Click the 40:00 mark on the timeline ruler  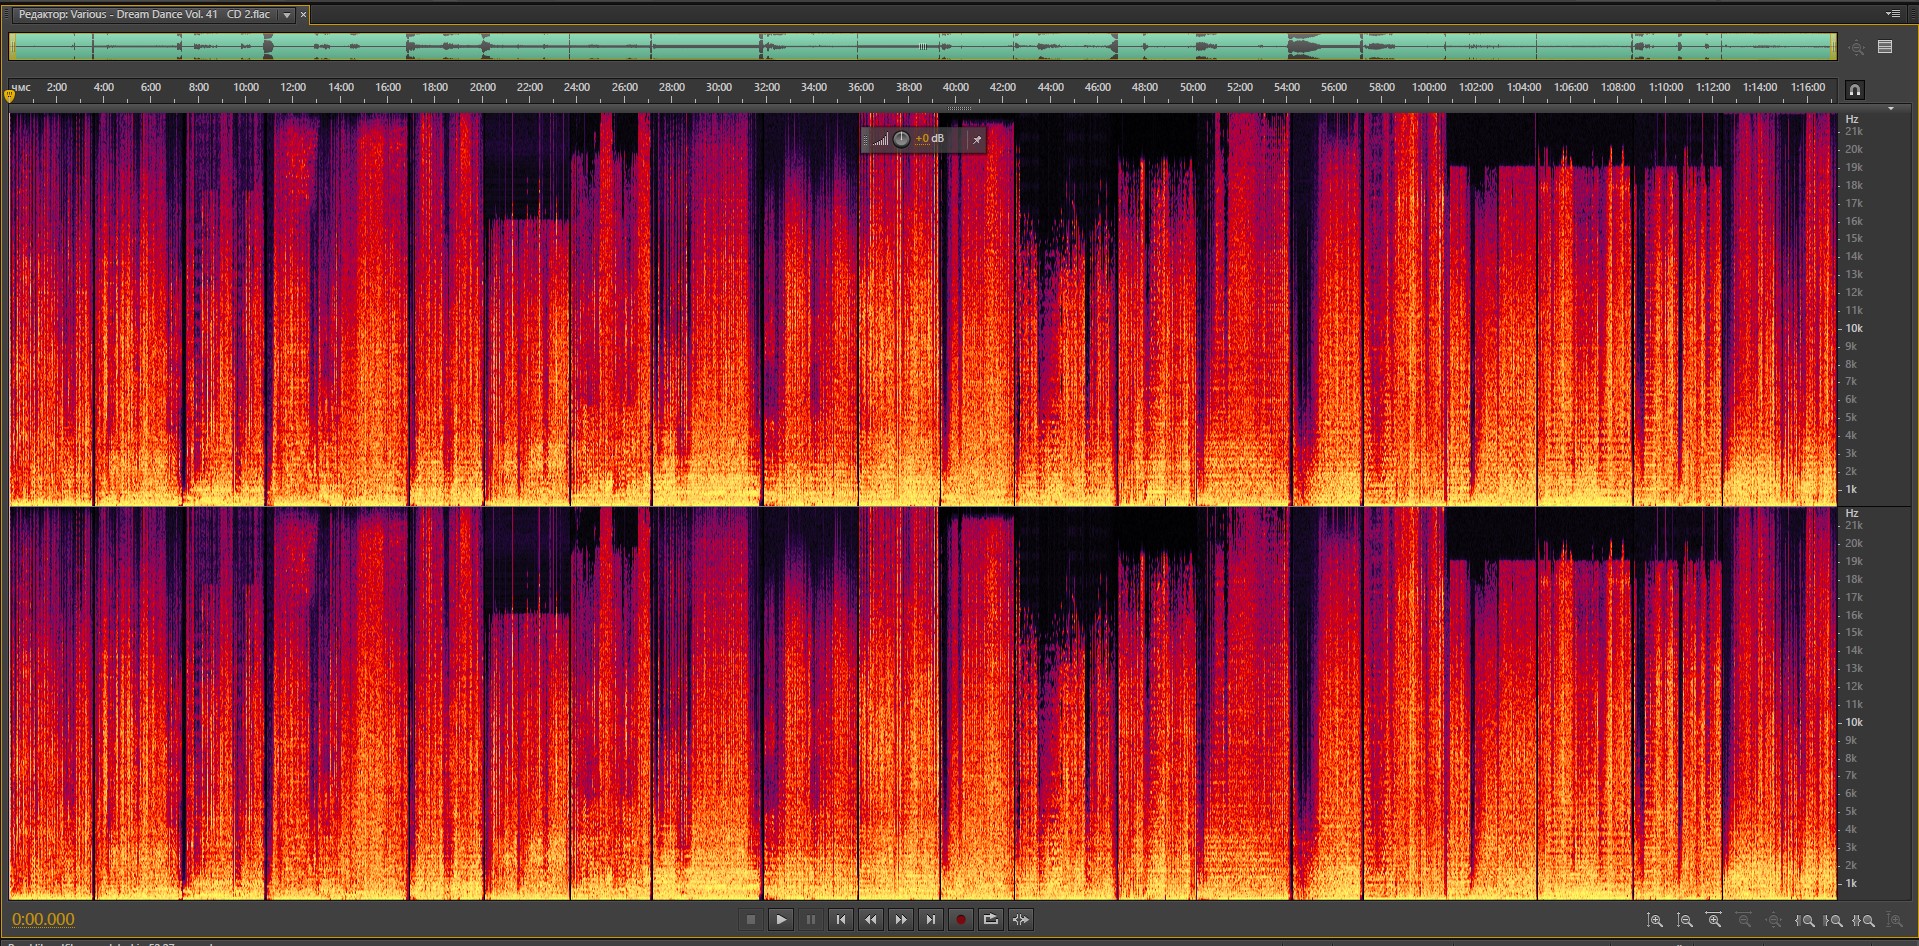tap(955, 88)
